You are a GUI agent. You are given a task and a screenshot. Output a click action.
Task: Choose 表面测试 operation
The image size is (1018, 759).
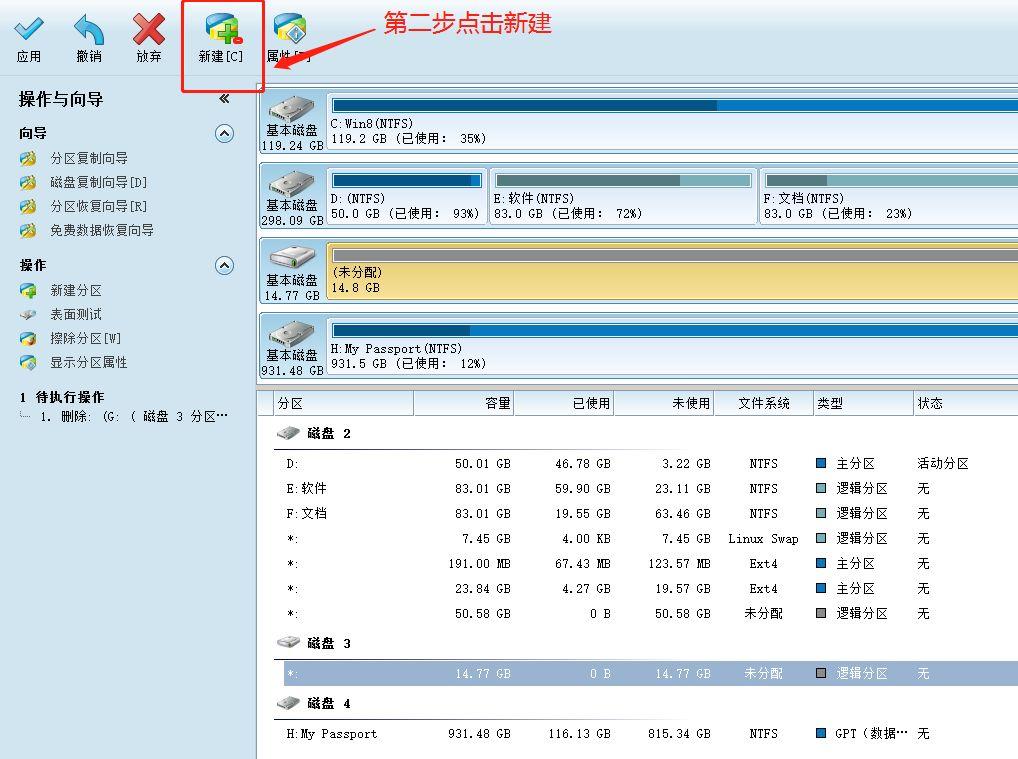pyautogui.click(x=76, y=314)
